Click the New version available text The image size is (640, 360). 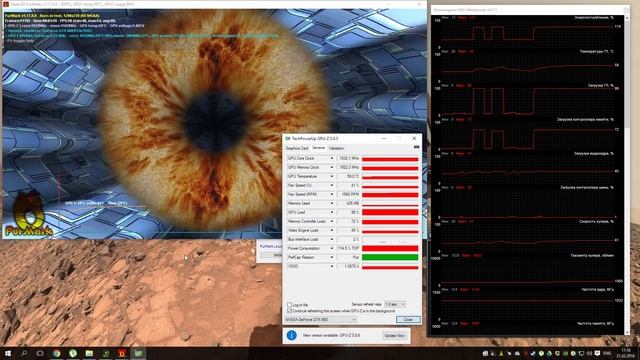(x=331, y=336)
